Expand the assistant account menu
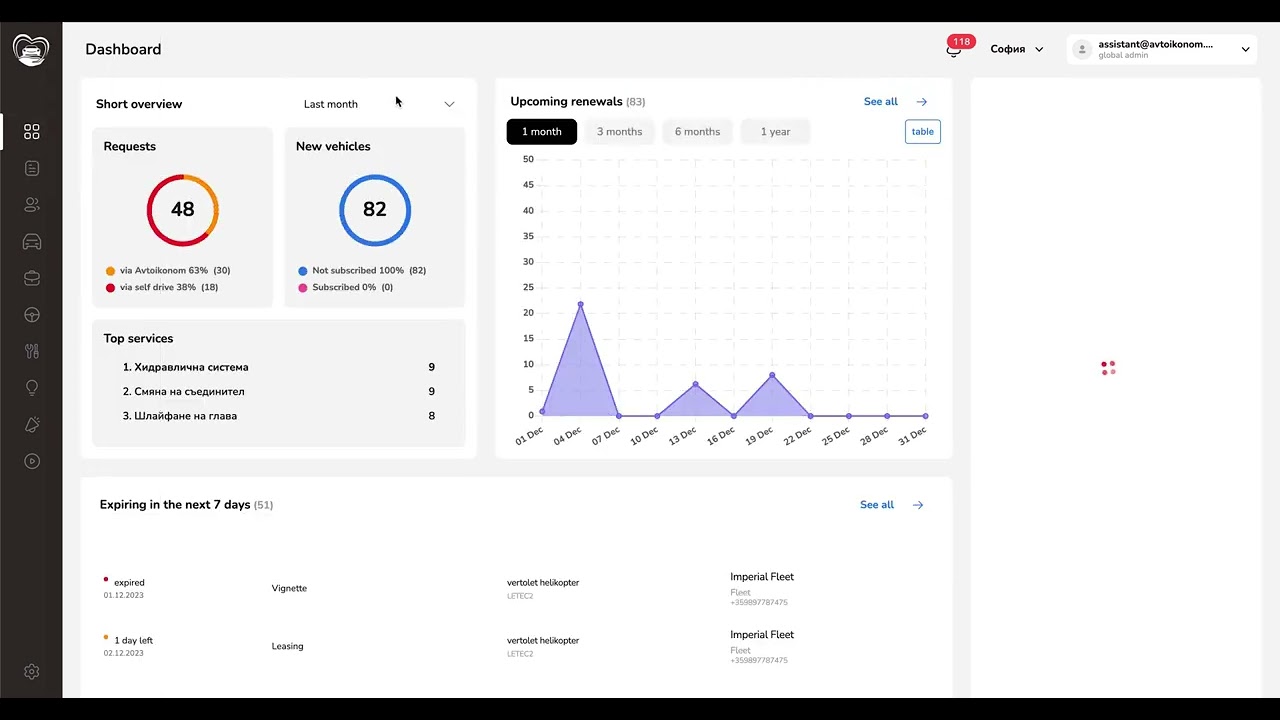 click(x=1245, y=49)
